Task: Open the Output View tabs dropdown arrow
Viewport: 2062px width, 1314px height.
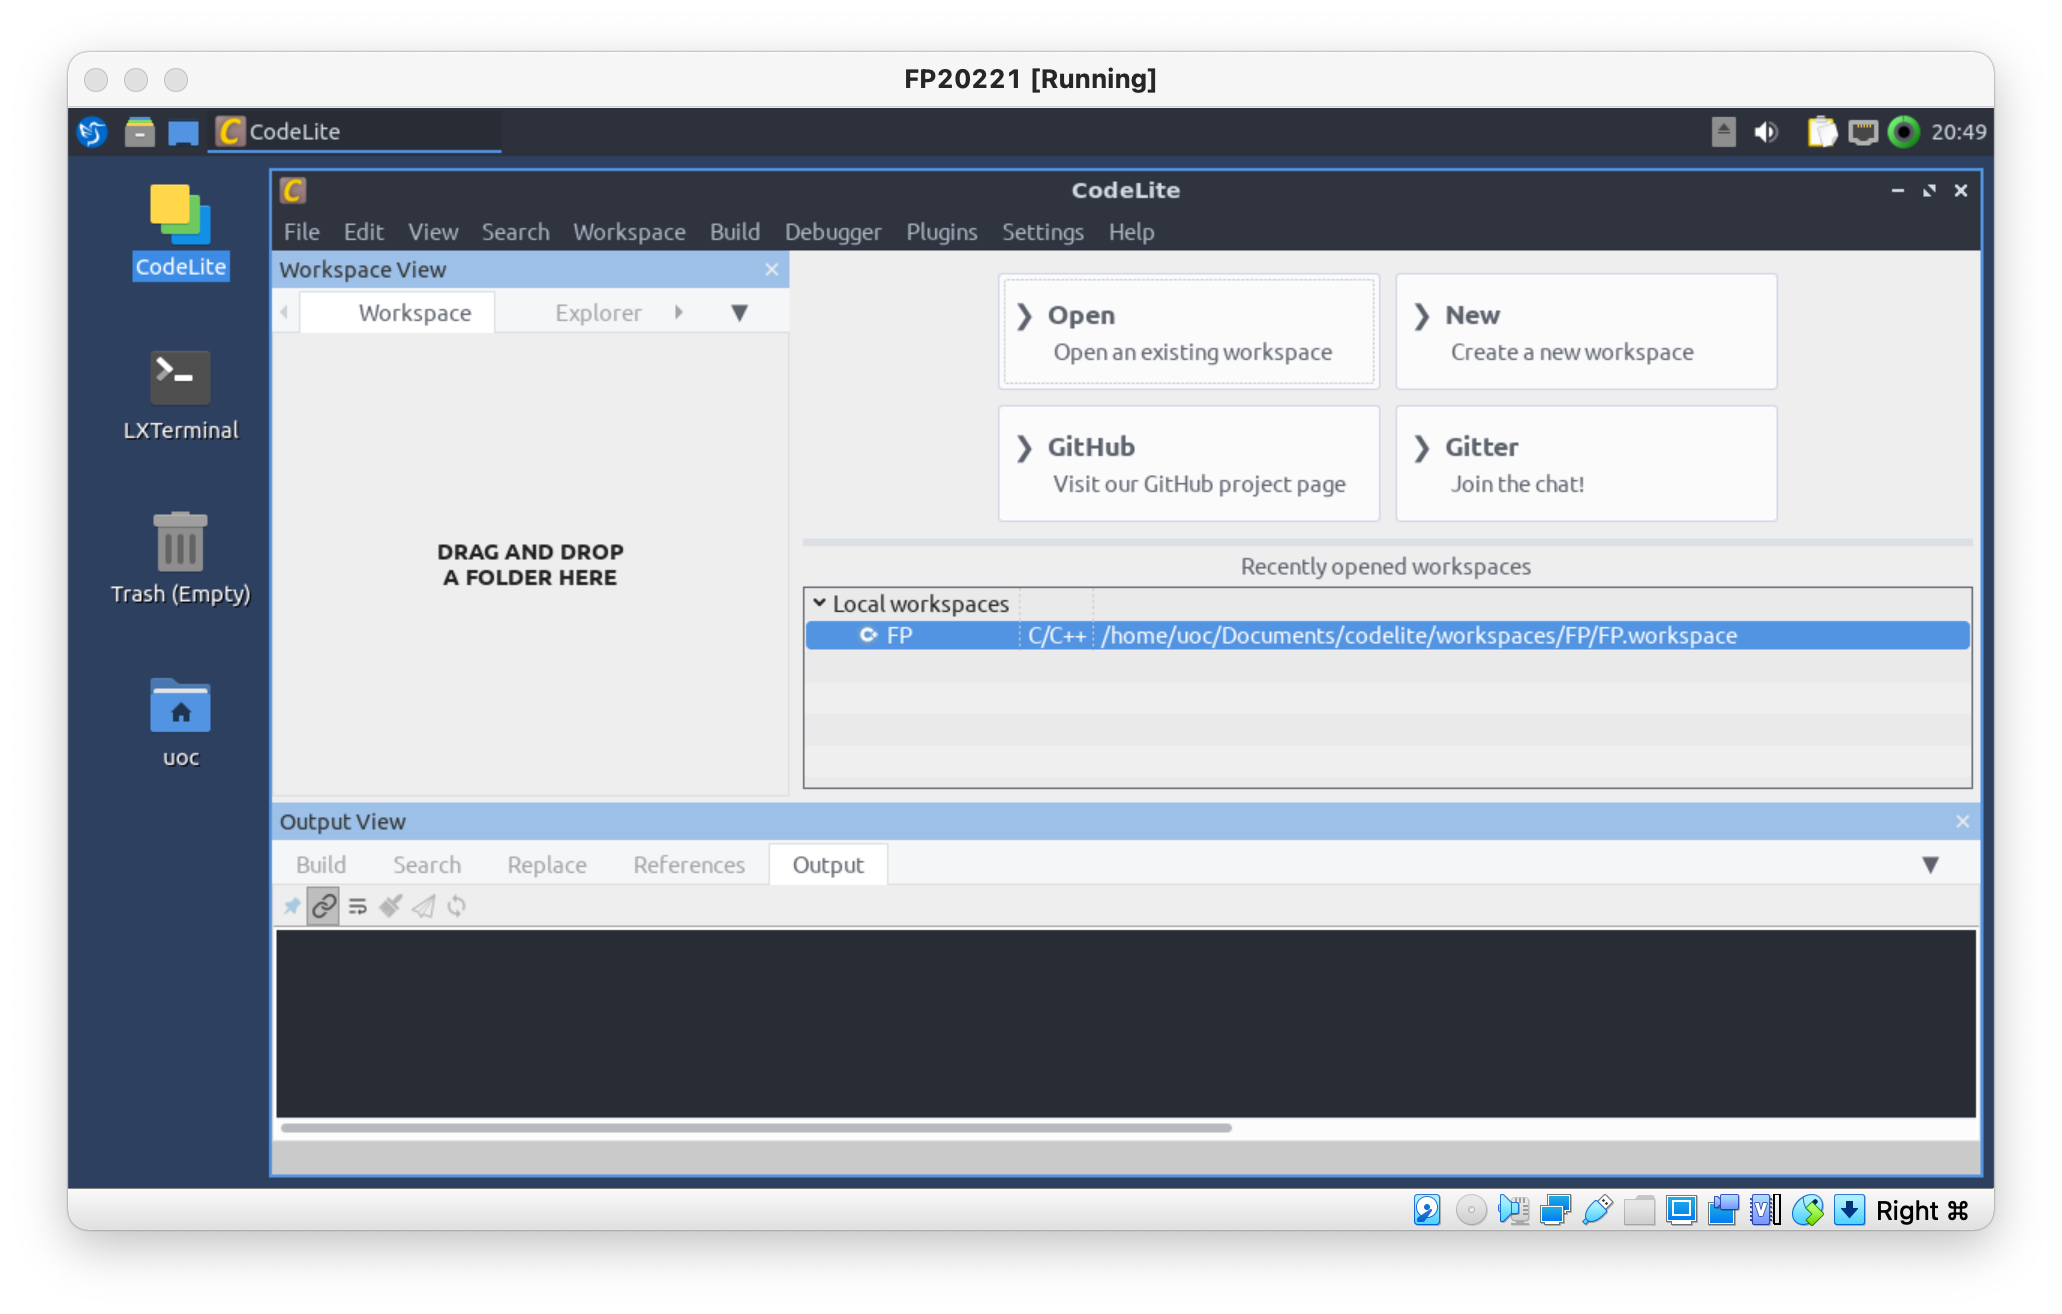Action: click(1930, 865)
